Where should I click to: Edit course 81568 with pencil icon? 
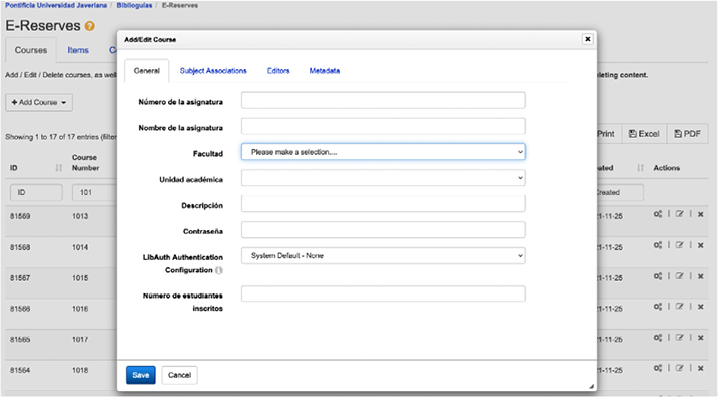(680, 245)
